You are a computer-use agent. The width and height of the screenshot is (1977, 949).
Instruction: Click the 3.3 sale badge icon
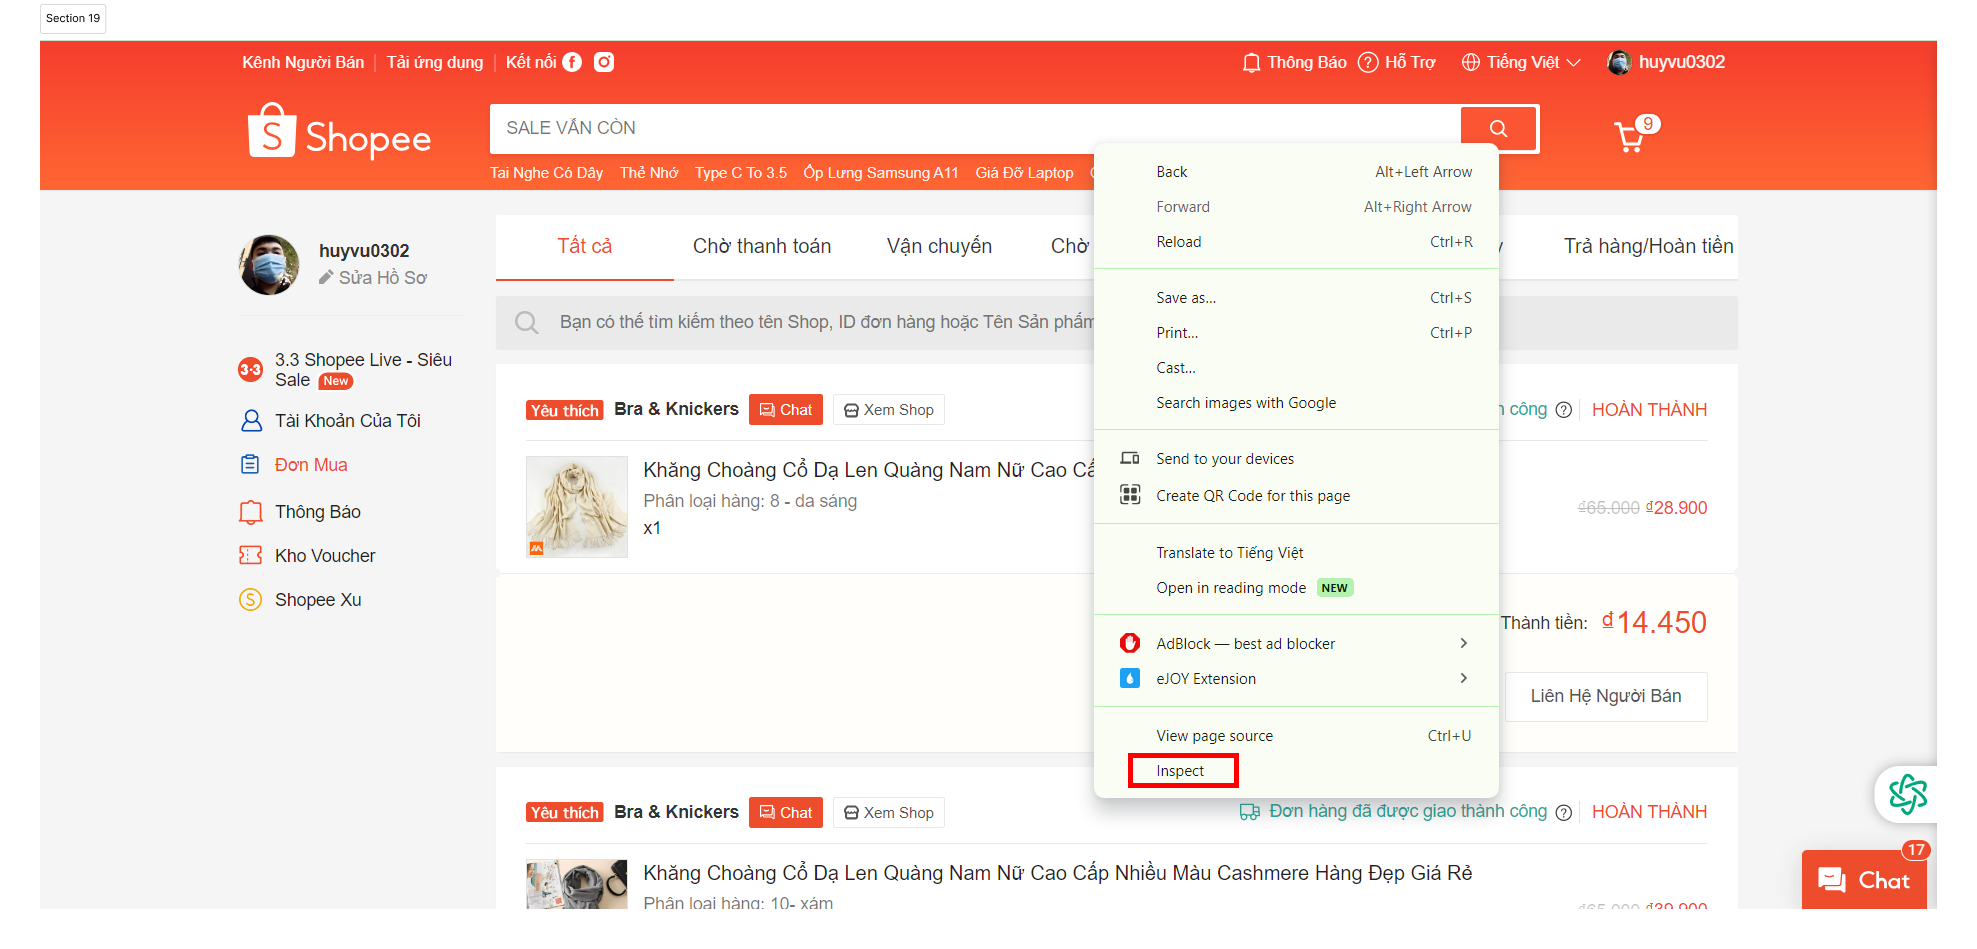250,370
